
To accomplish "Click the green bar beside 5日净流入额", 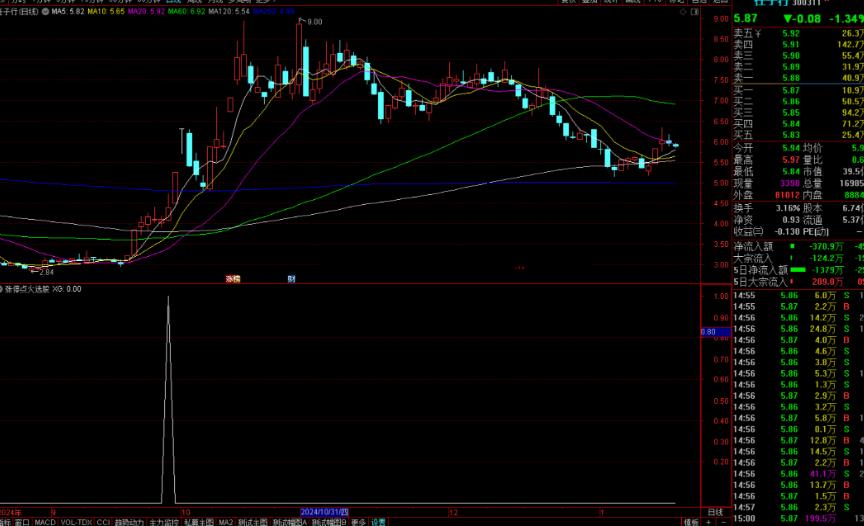I will click(798, 270).
